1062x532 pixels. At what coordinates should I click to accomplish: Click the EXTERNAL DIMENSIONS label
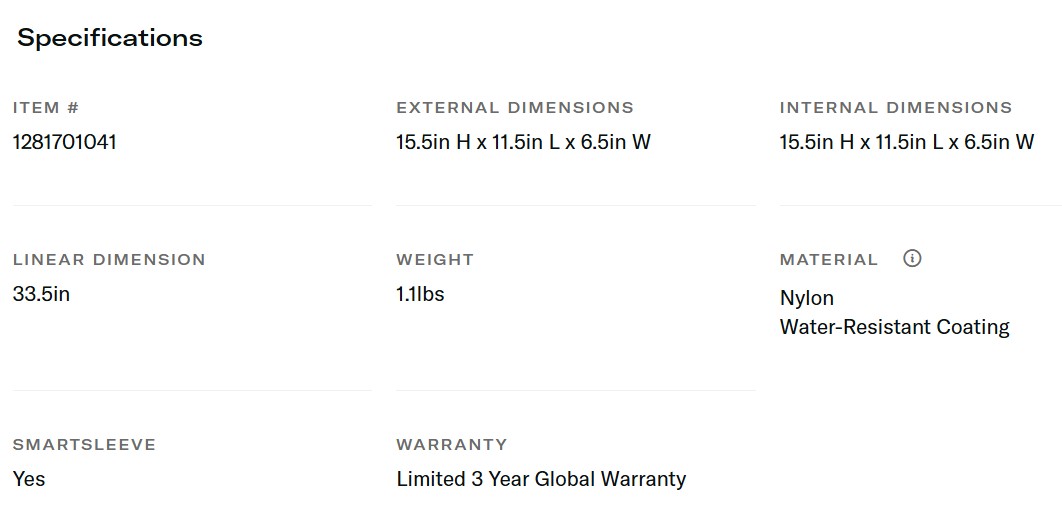[x=515, y=108]
